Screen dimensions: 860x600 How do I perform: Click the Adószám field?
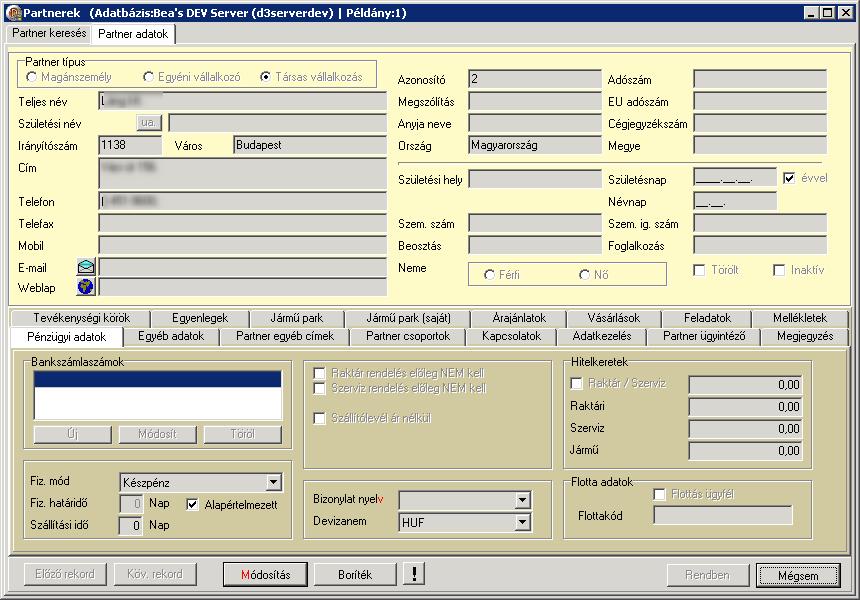click(x=760, y=79)
